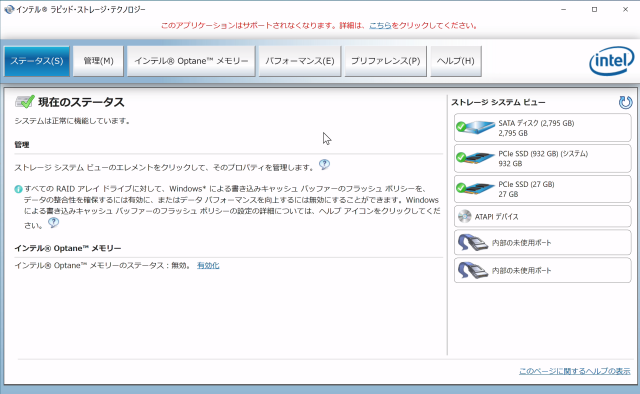
Task: Click the システムは正常に機能しています text
Action: (72, 121)
